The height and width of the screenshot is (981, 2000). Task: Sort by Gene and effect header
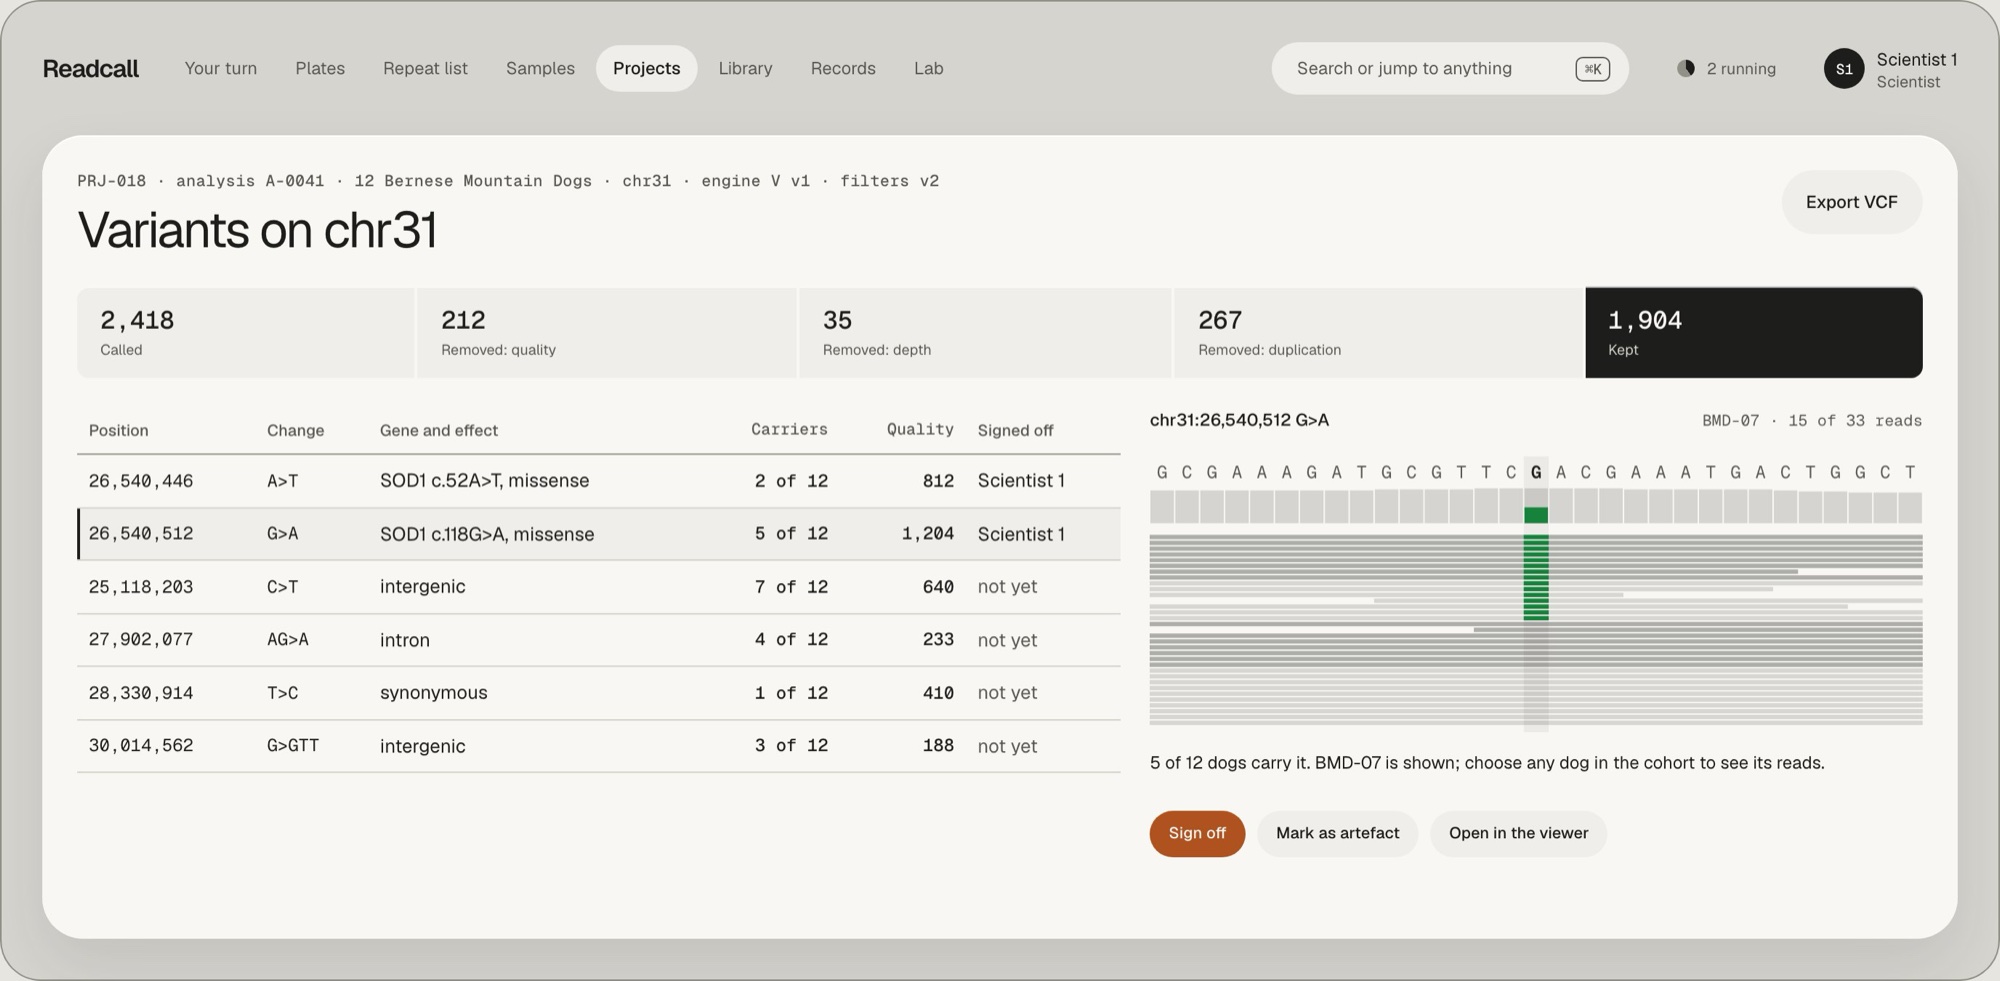point(438,430)
